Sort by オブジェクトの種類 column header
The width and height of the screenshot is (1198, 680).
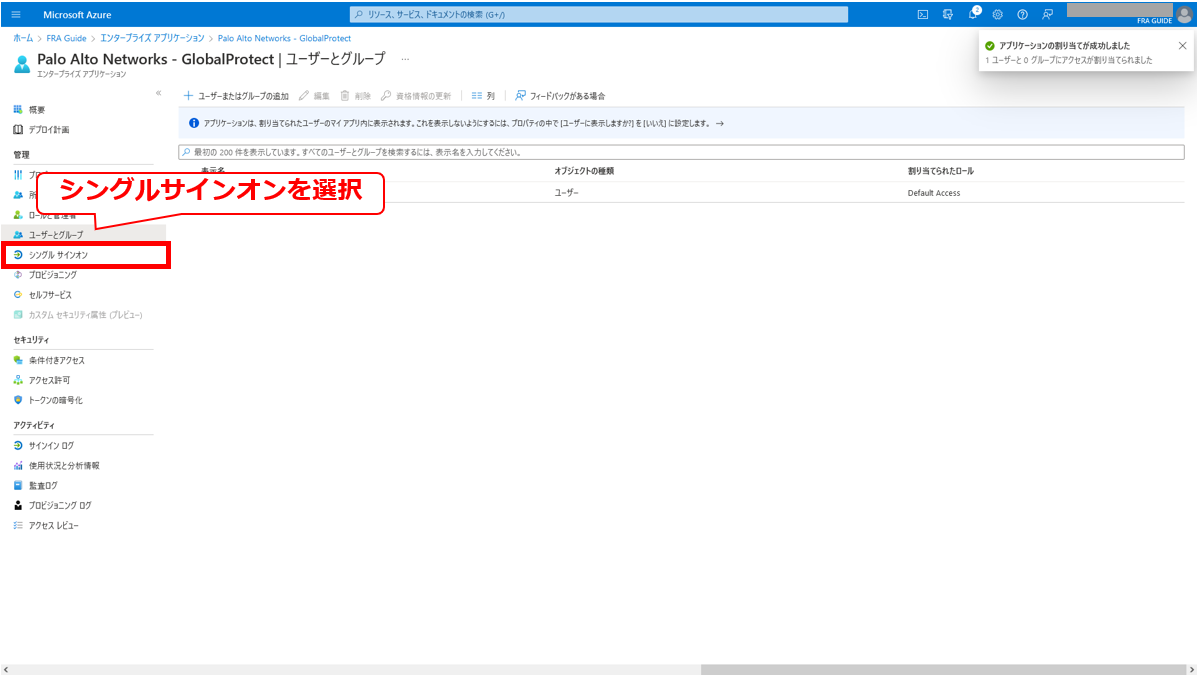pos(584,171)
